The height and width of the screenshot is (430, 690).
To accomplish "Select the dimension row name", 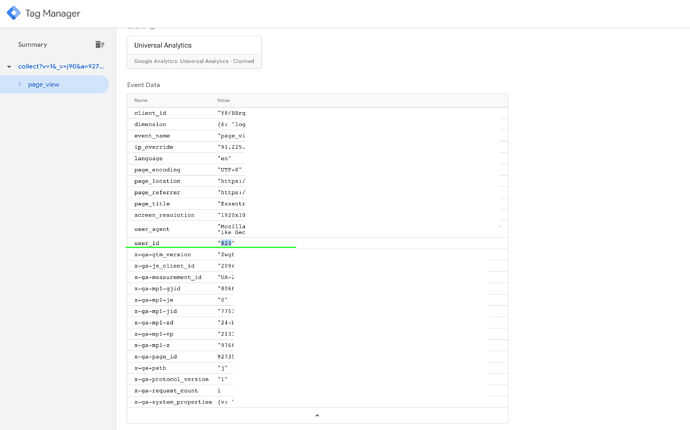I will (x=150, y=125).
